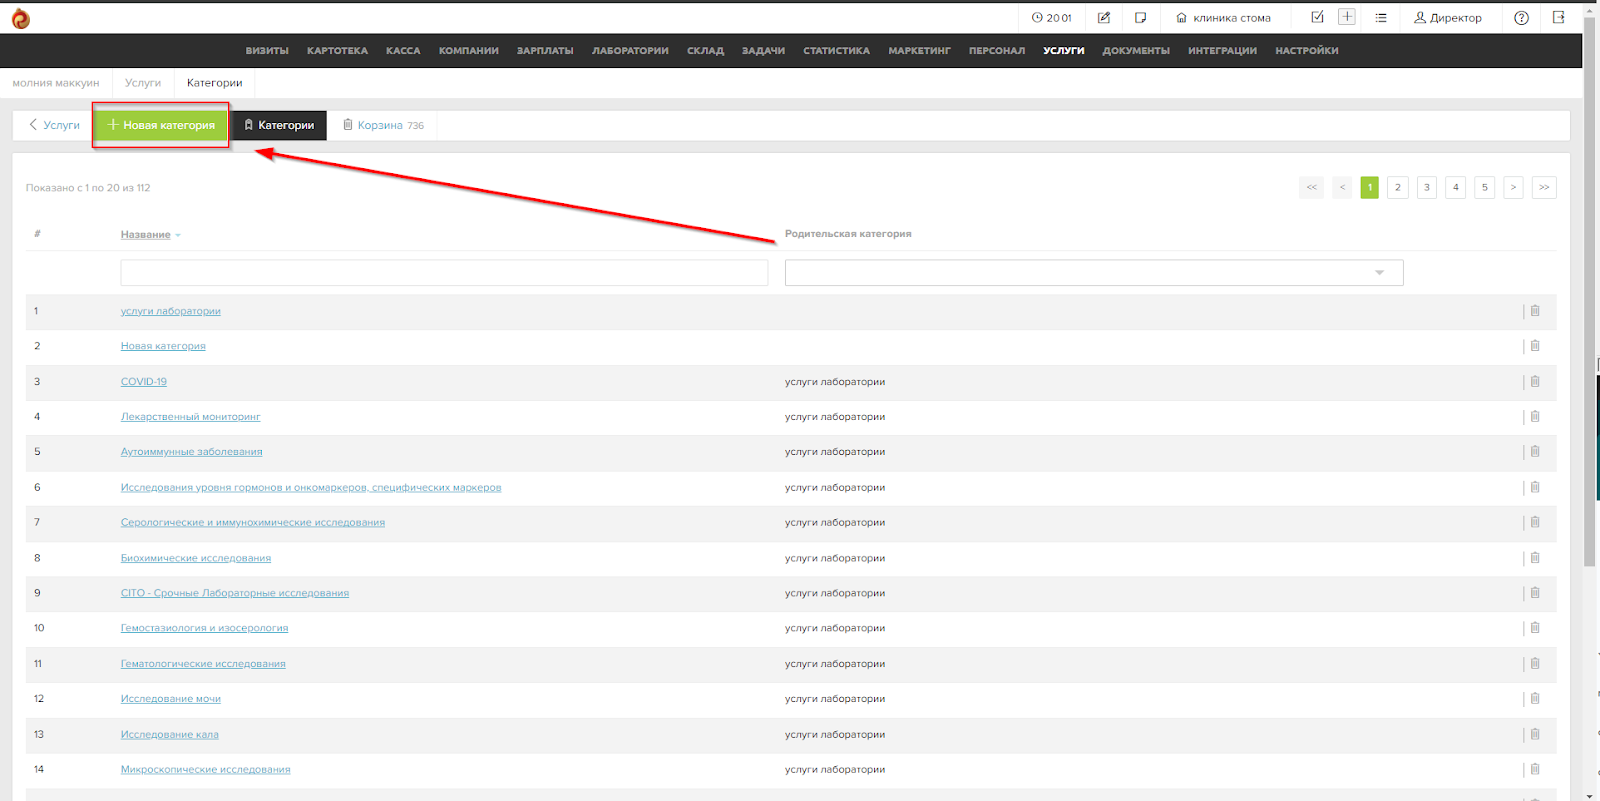The height and width of the screenshot is (801, 1600).
Task: Delete the 'услуги лаборатории' row via trash icon
Action: point(1535,311)
